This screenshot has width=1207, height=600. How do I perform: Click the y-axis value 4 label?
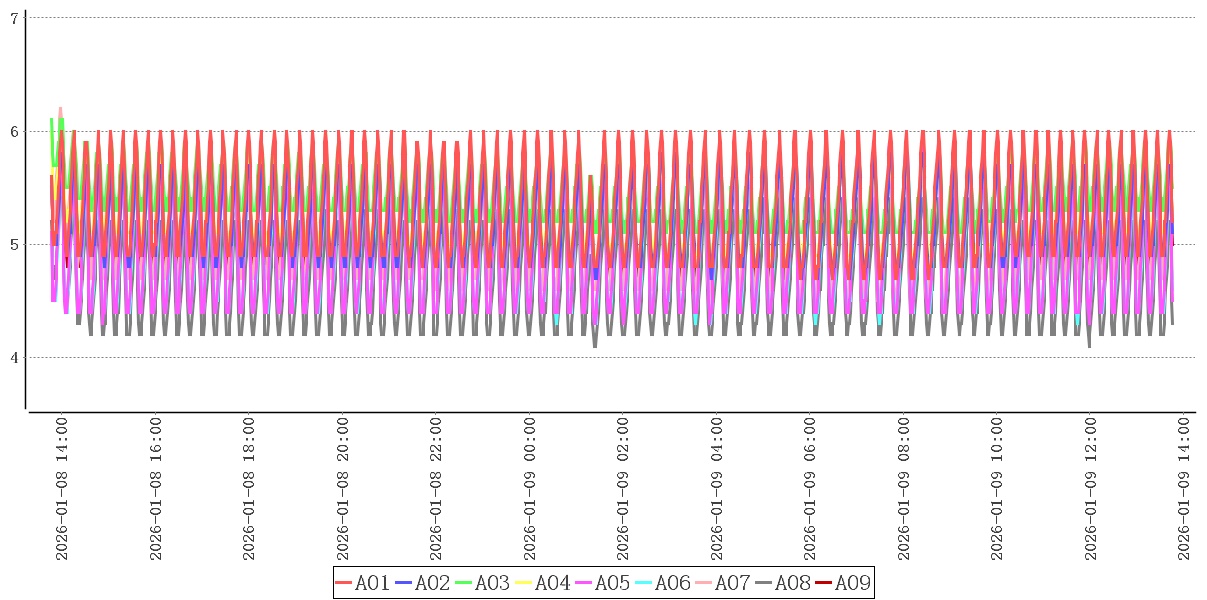point(14,358)
